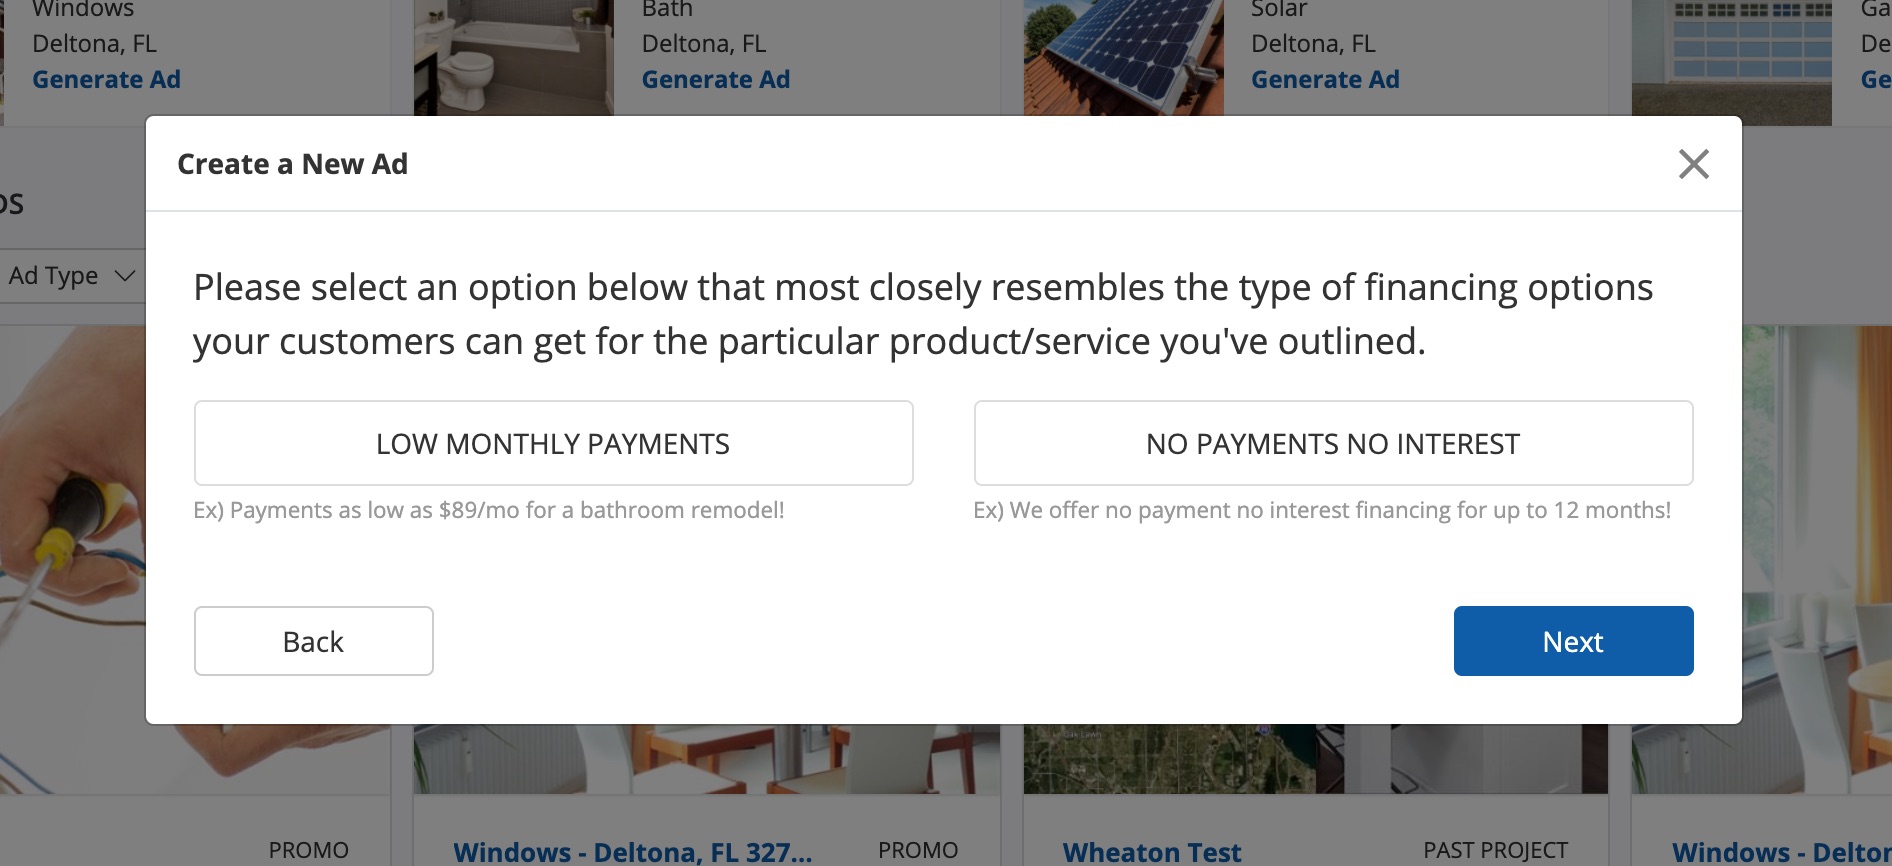Screen dimensions: 1892x866
Task: Click Generate Ad for Solar listing
Action: pos(1325,80)
